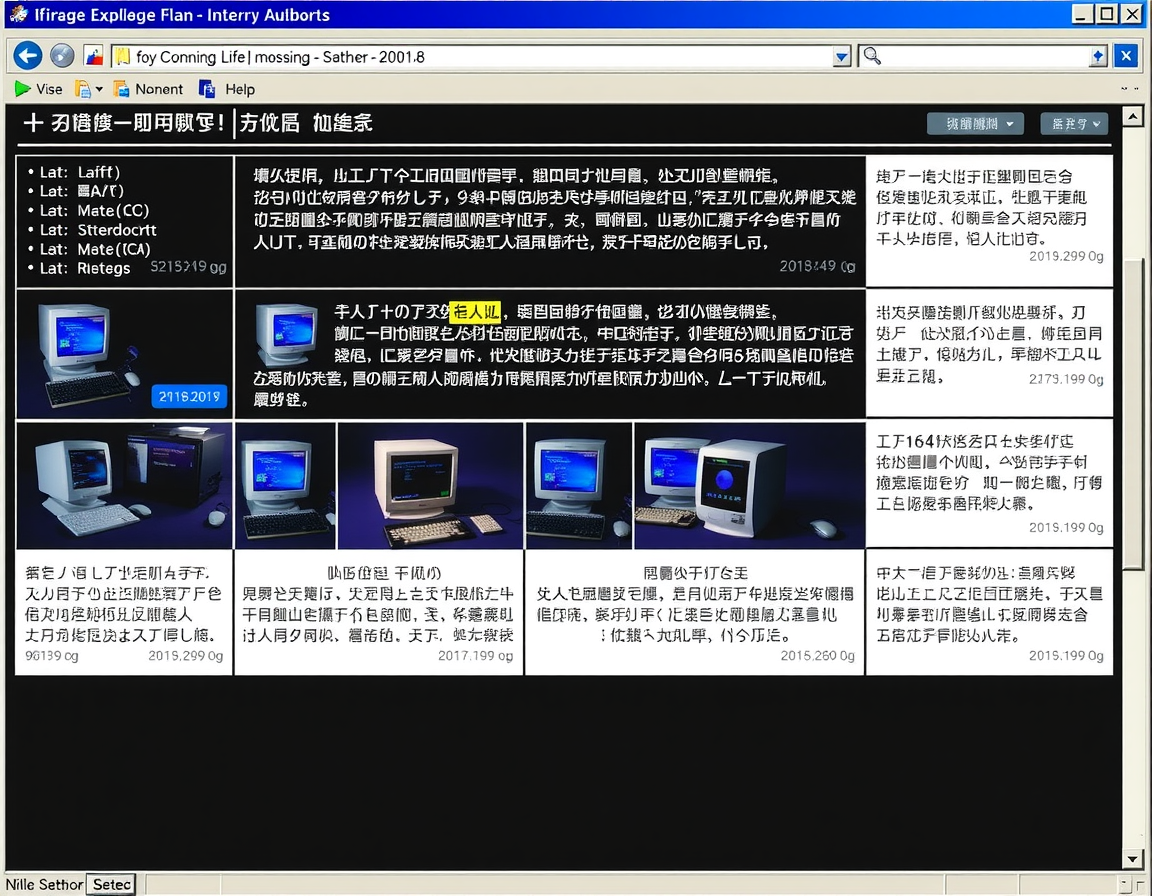Open the Vise menu
Screen dimensions: 1152x896
click(x=48, y=90)
